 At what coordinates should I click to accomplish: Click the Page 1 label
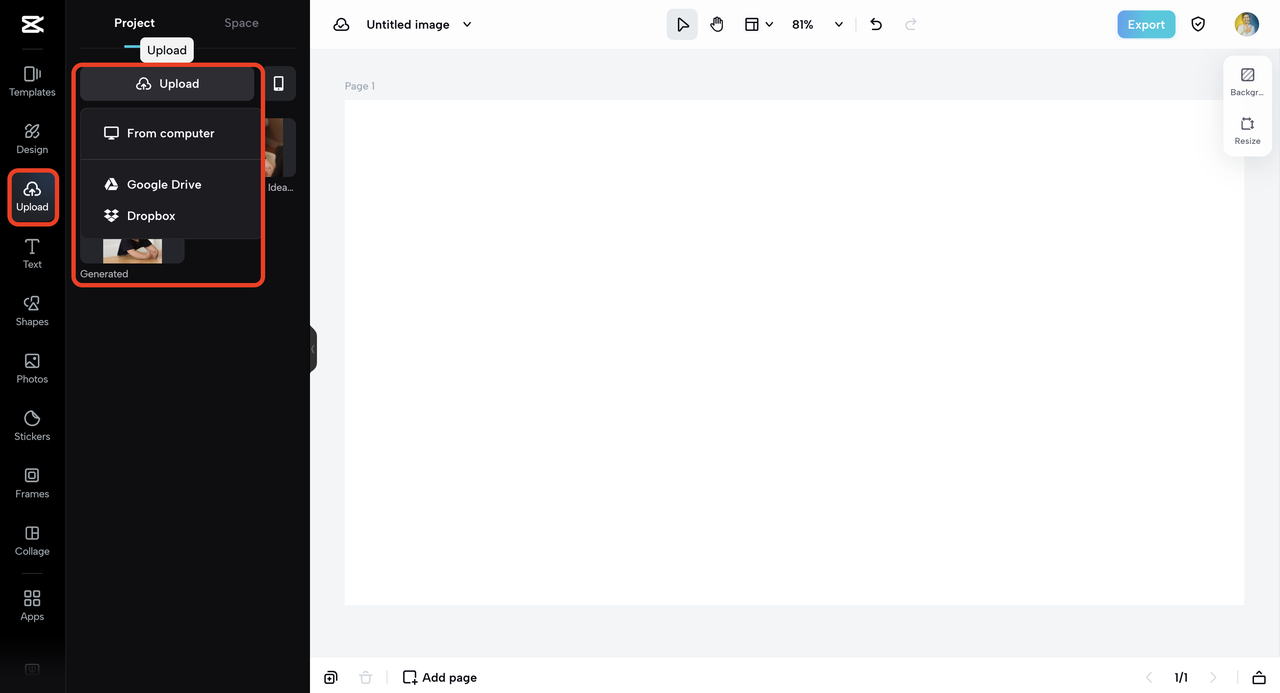click(360, 86)
